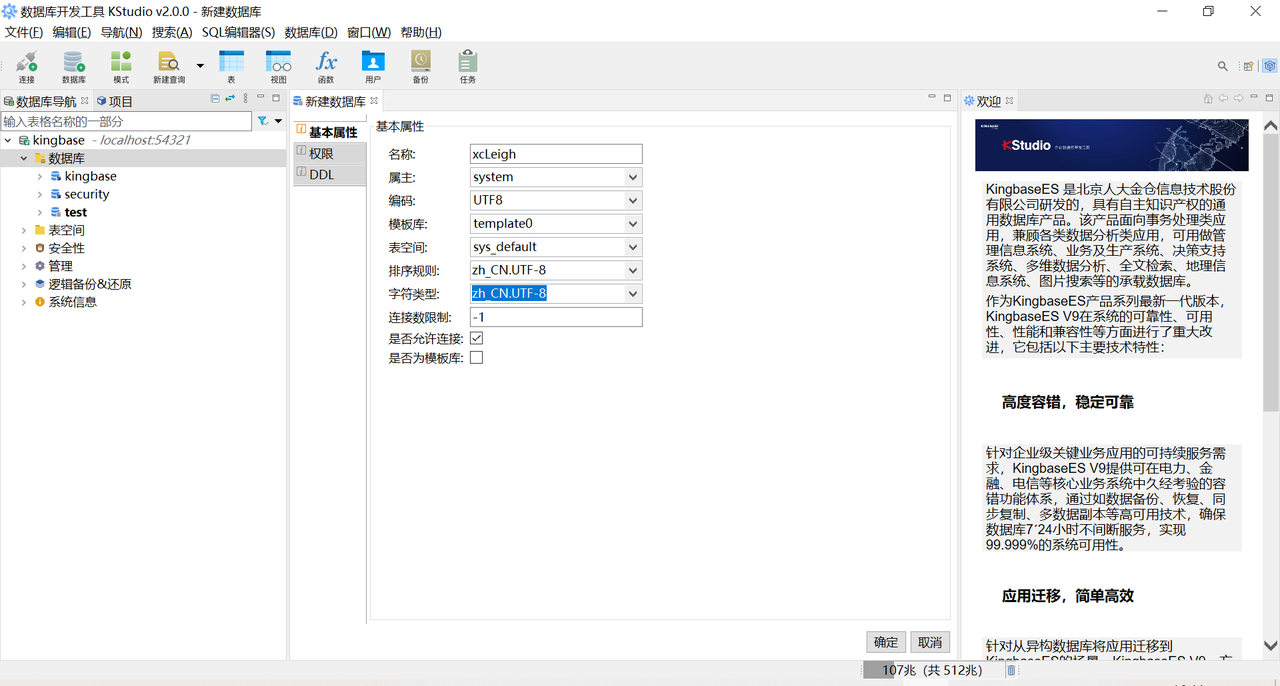Image resolution: width=1280 pixels, height=686 pixels.
Task: Click the 表 (Table) toolbar icon
Action: point(231,66)
